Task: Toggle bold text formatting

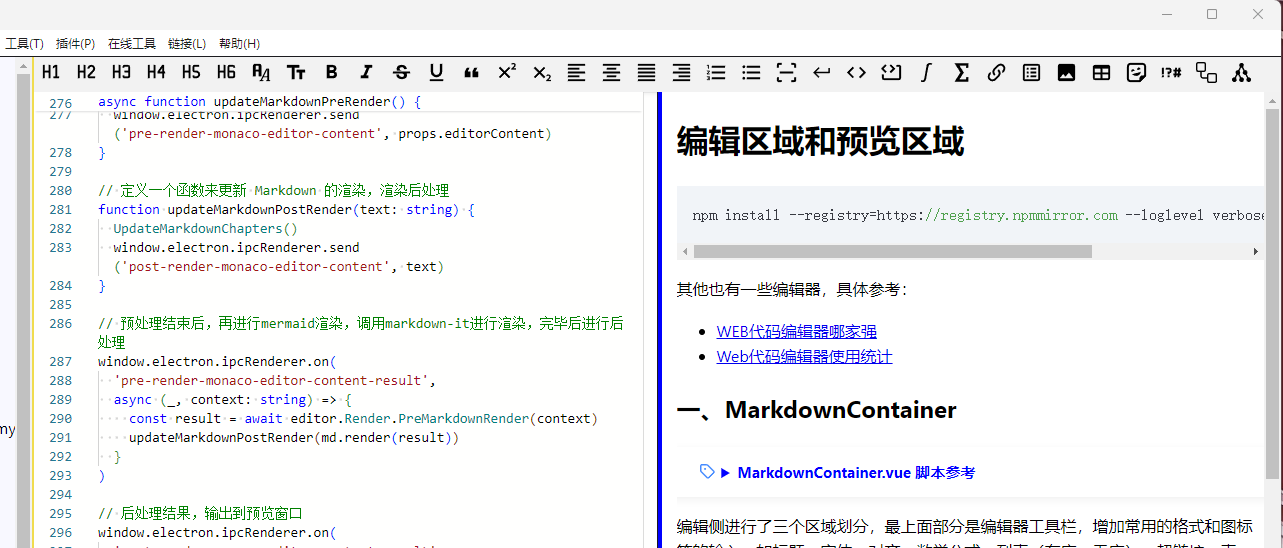Action: (332, 72)
